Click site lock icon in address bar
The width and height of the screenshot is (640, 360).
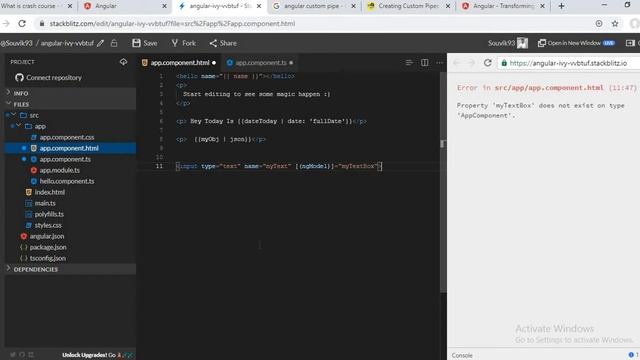pyautogui.click(x=42, y=24)
